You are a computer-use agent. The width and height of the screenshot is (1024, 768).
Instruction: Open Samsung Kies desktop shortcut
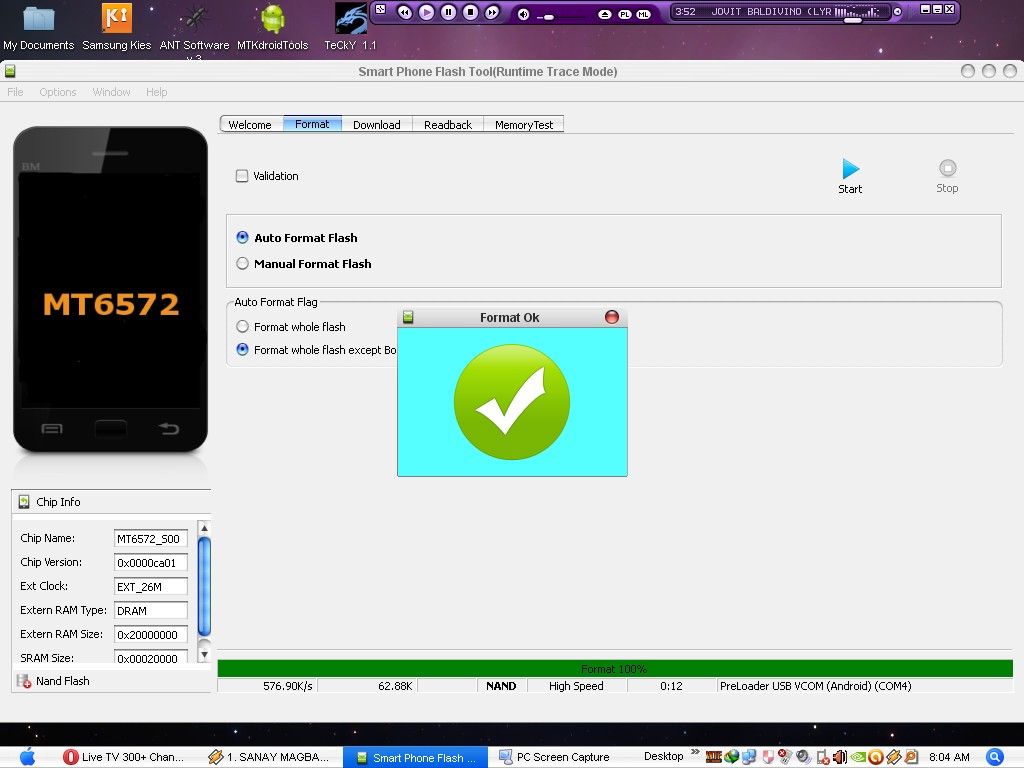click(117, 20)
